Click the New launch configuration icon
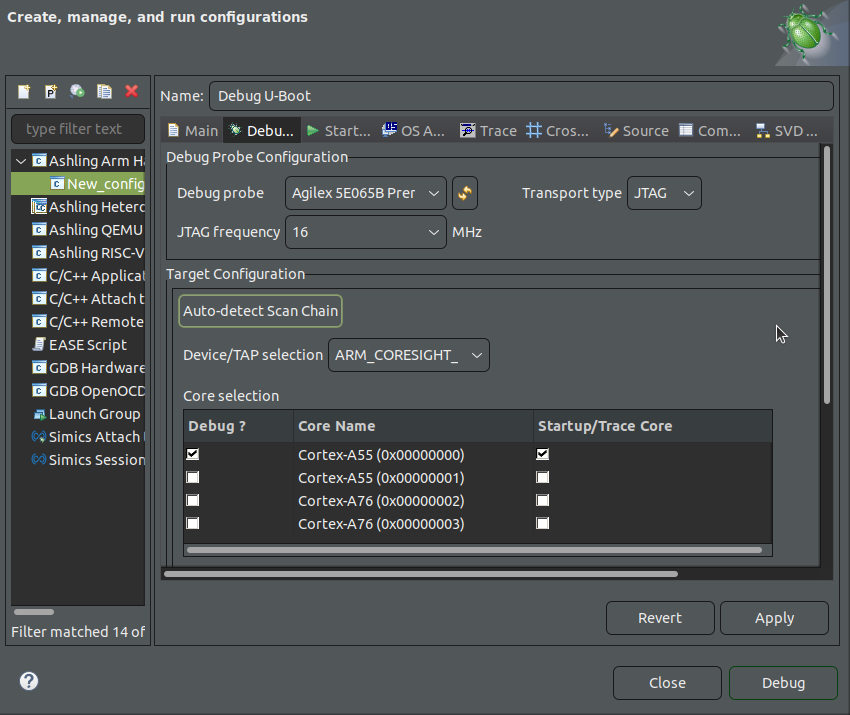This screenshot has height=715, width=850. point(25,92)
